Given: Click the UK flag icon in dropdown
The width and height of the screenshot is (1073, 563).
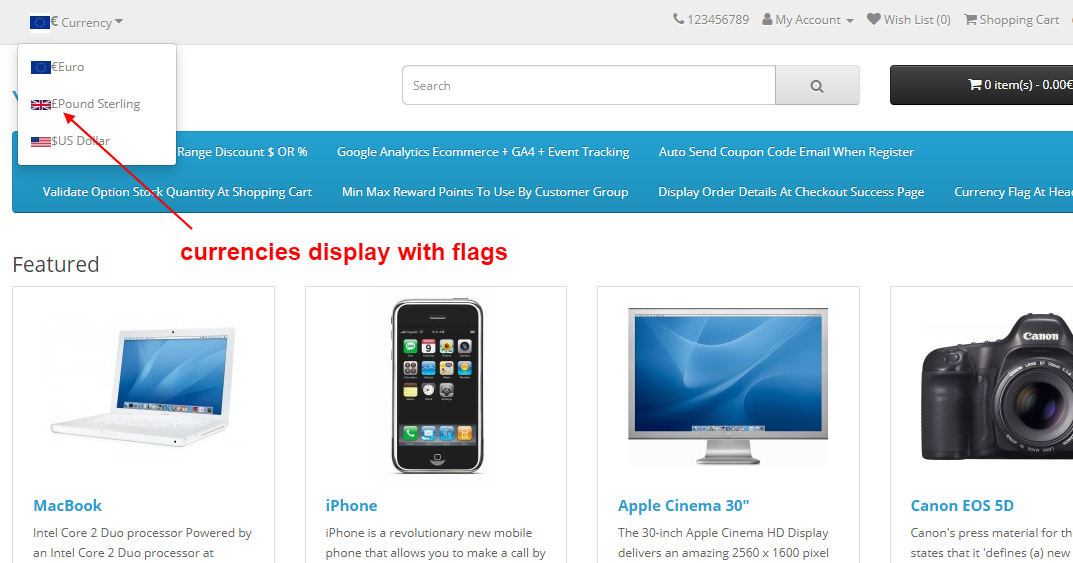Looking at the screenshot, I should coord(40,105).
